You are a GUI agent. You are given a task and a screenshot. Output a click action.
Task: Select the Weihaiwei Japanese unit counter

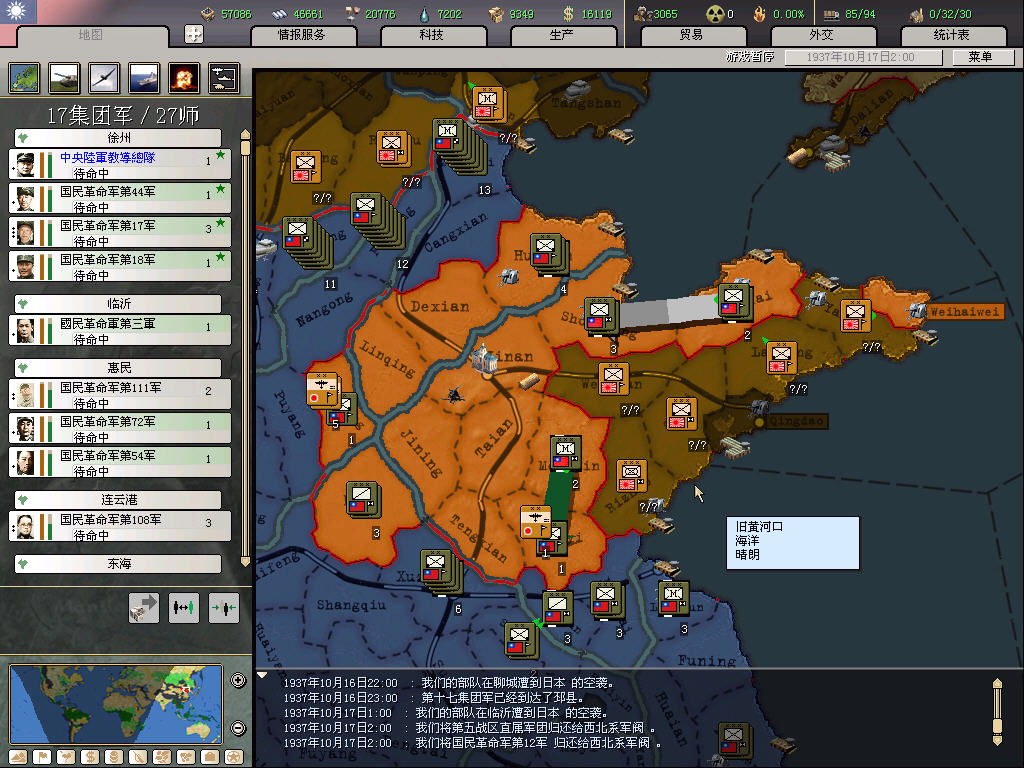(856, 316)
